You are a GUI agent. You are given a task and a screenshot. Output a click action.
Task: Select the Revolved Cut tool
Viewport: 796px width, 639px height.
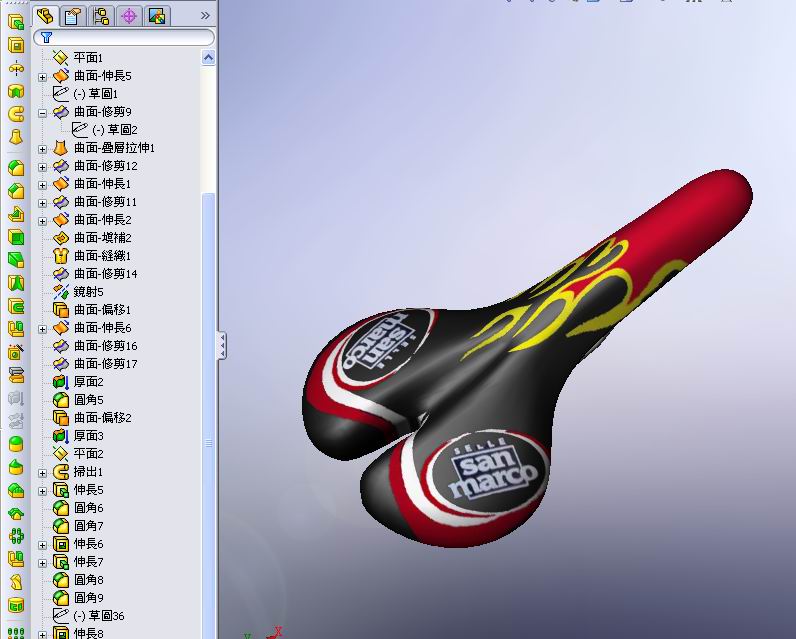[x=16, y=91]
